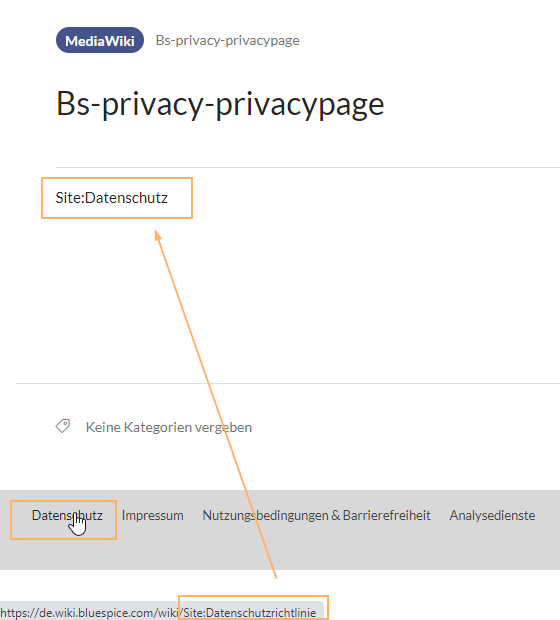Click the divider line above the categories
Image resolution: width=560 pixels, height=620 pixels.
[x=288, y=383]
